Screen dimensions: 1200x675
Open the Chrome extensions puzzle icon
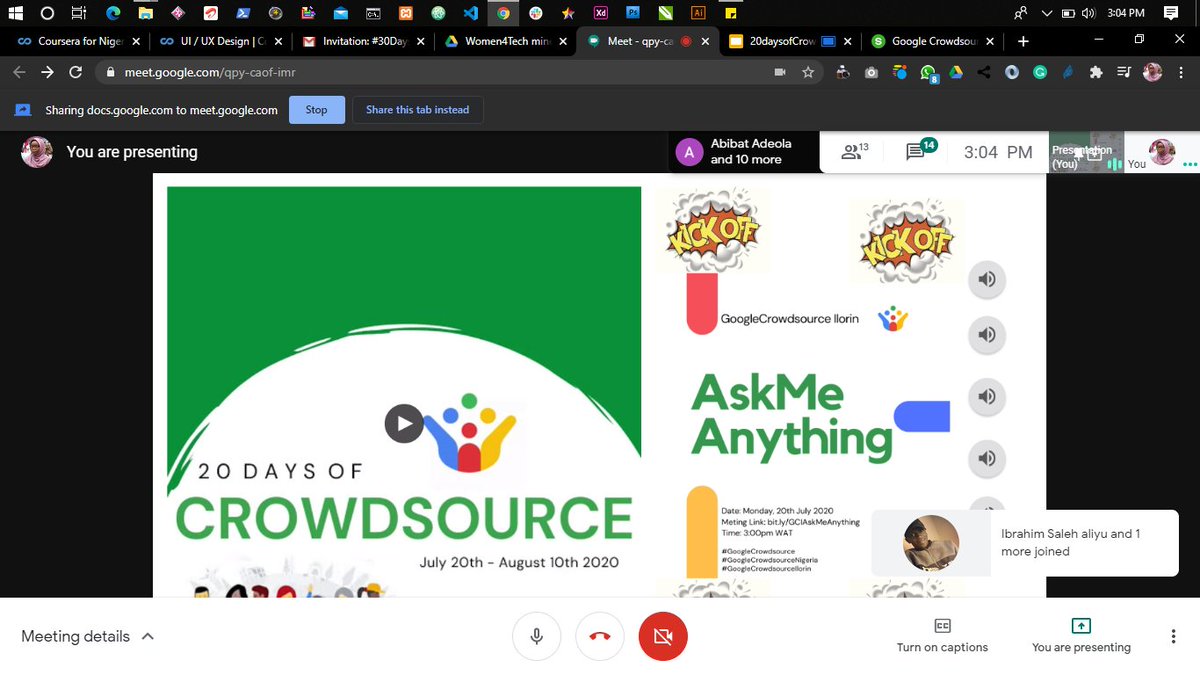tap(1095, 73)
